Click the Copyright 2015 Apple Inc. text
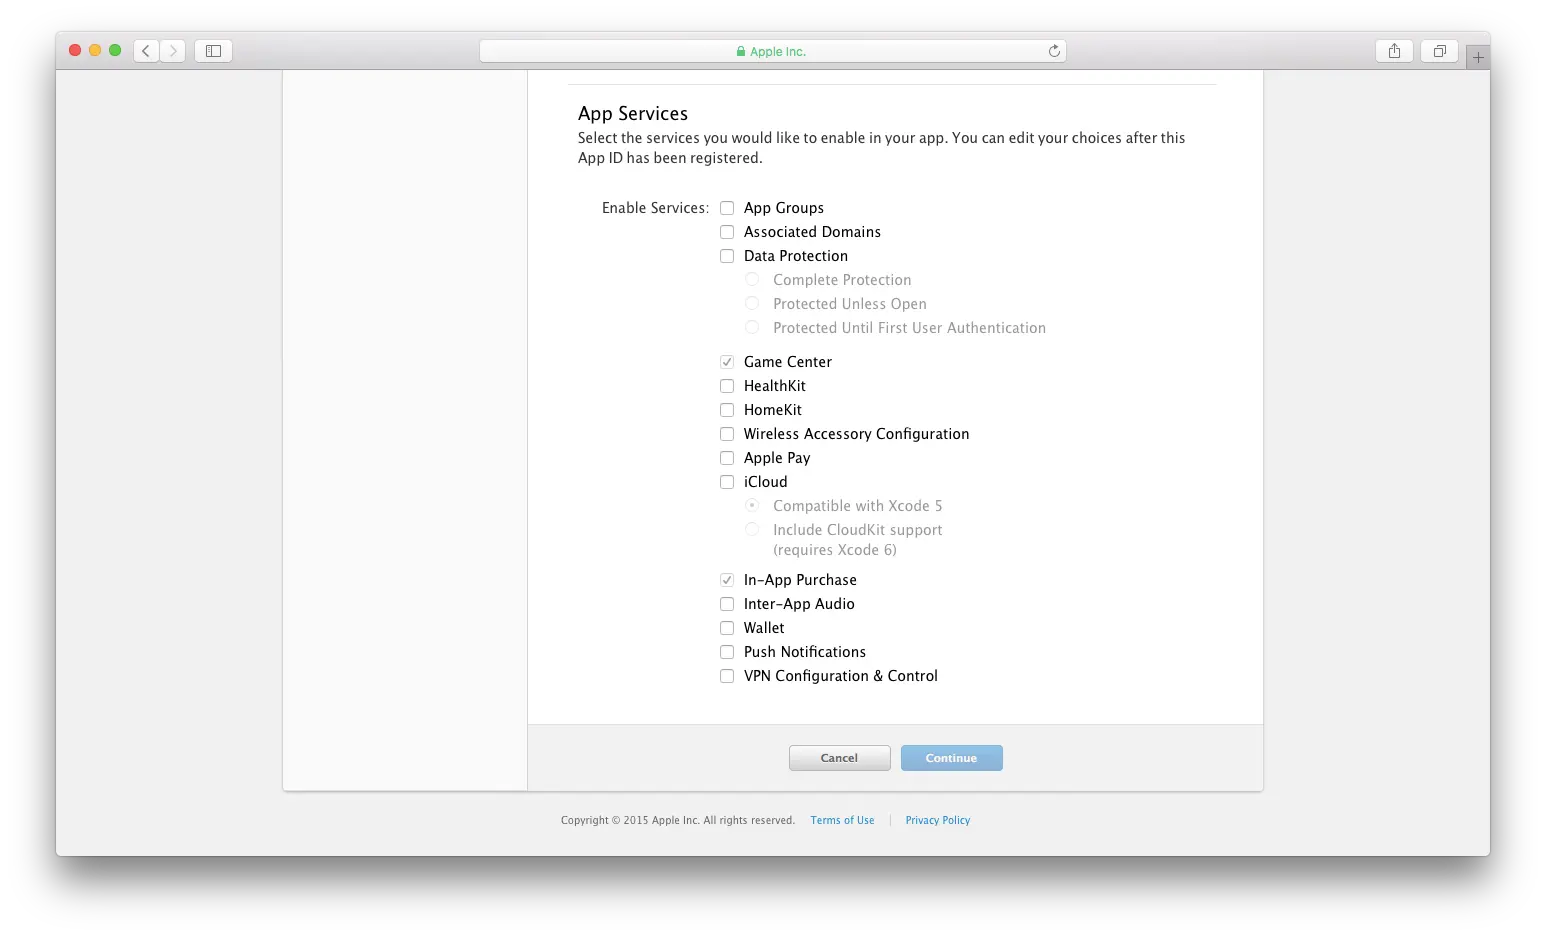This screenshot has width=1546, height=936. pyautogui.click(x=678, y=820)
